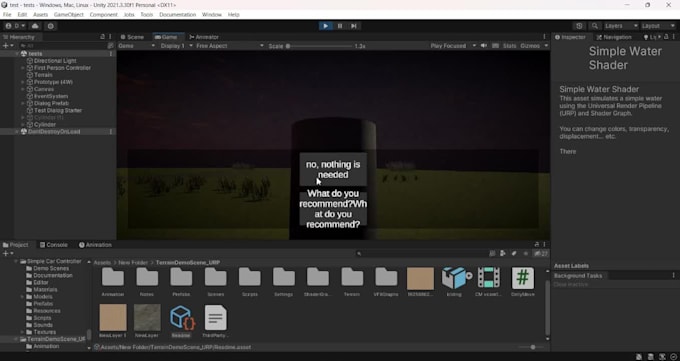
Task: Switch to the Animator tab
Action: click(x=204, y=37)
